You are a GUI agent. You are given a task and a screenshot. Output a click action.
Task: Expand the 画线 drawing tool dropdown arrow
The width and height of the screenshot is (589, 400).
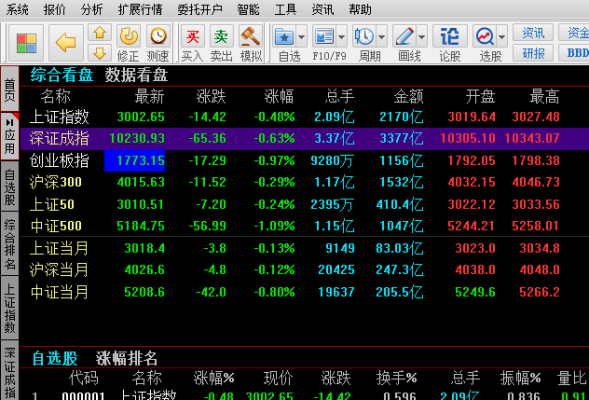coord(422,37)
